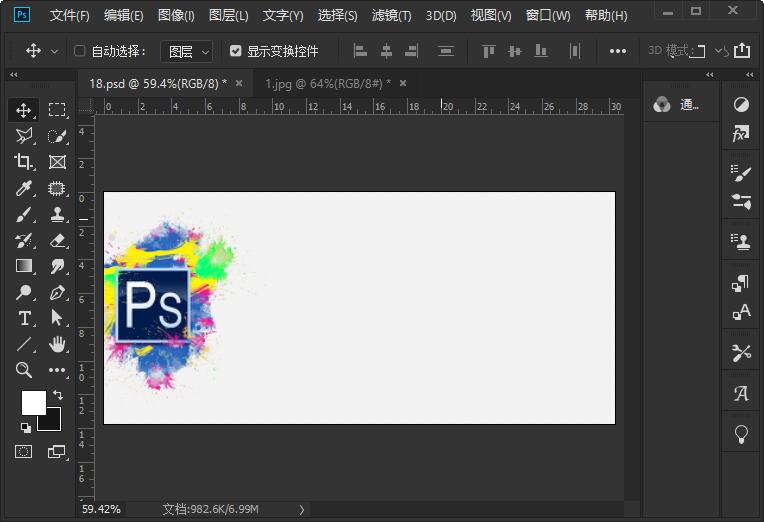This screenshot has height=522, width=764.
Task: Select the Move tool in toolbox
Action: click(23, 110)
